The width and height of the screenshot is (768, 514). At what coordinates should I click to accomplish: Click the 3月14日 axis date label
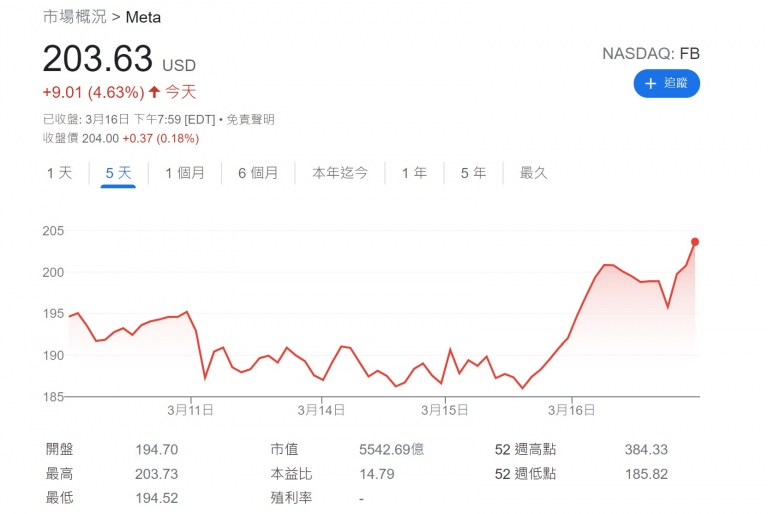point(321,410)
